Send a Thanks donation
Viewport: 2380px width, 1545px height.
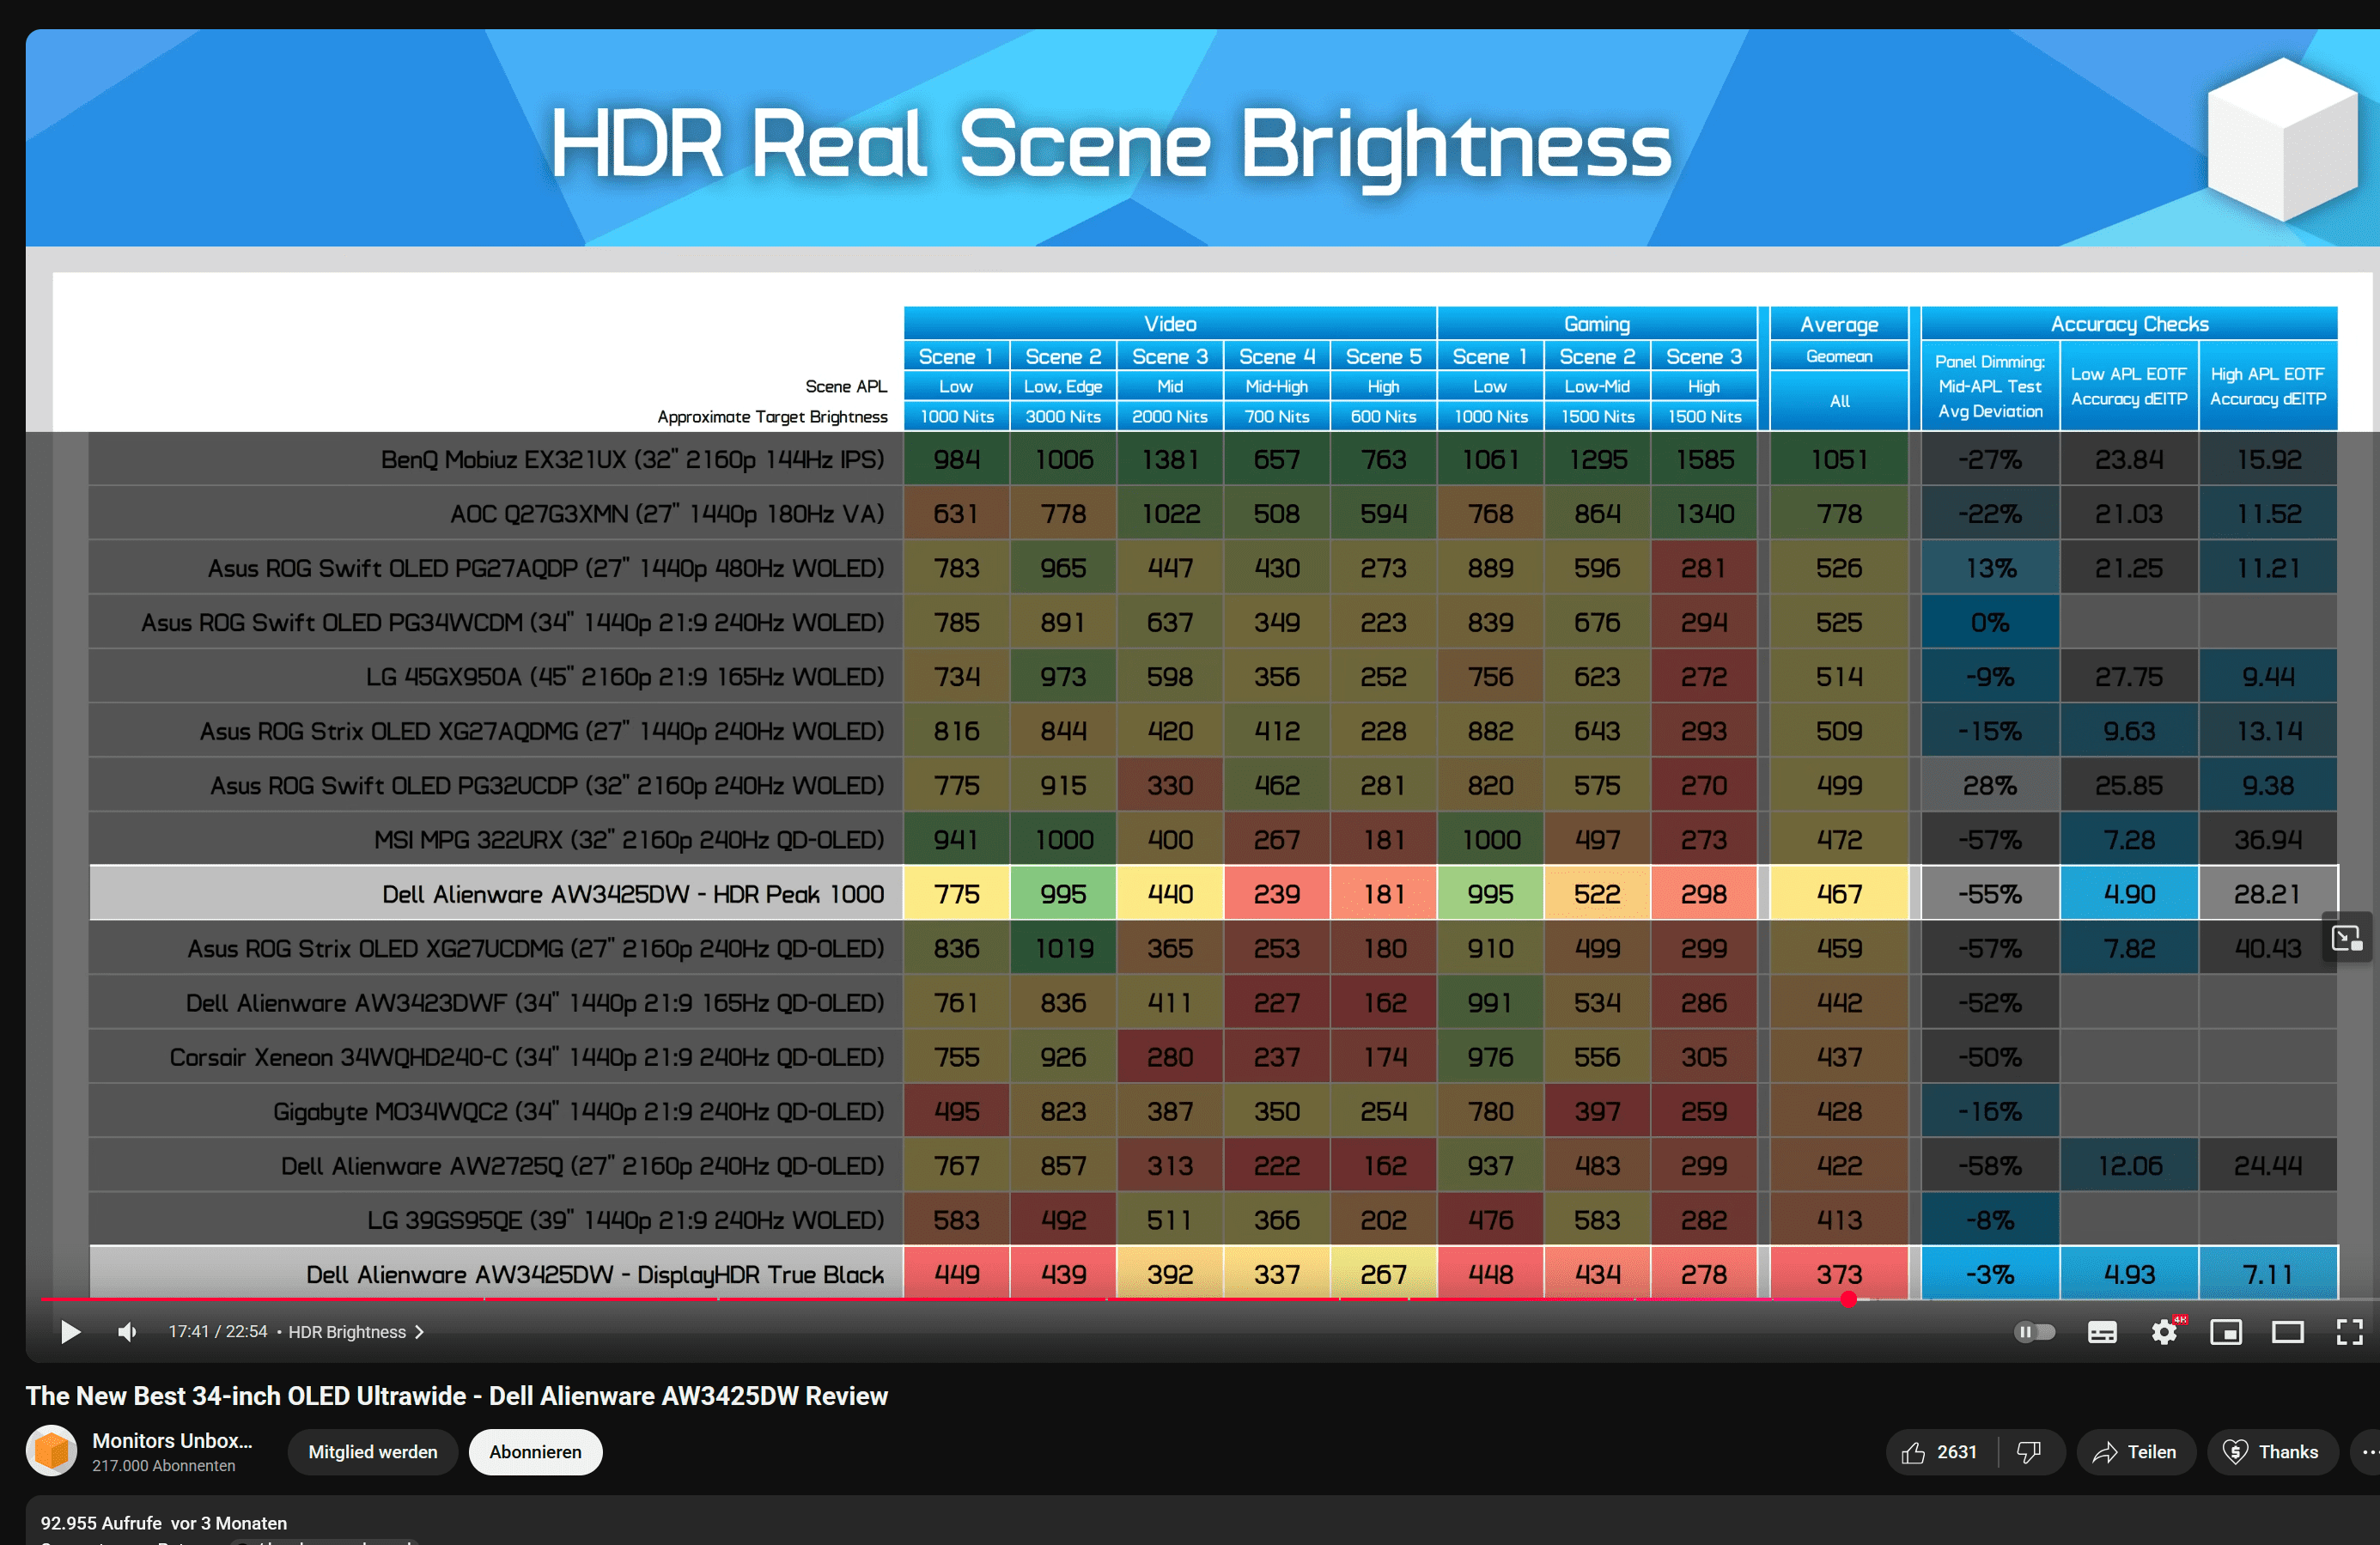2271,1452
